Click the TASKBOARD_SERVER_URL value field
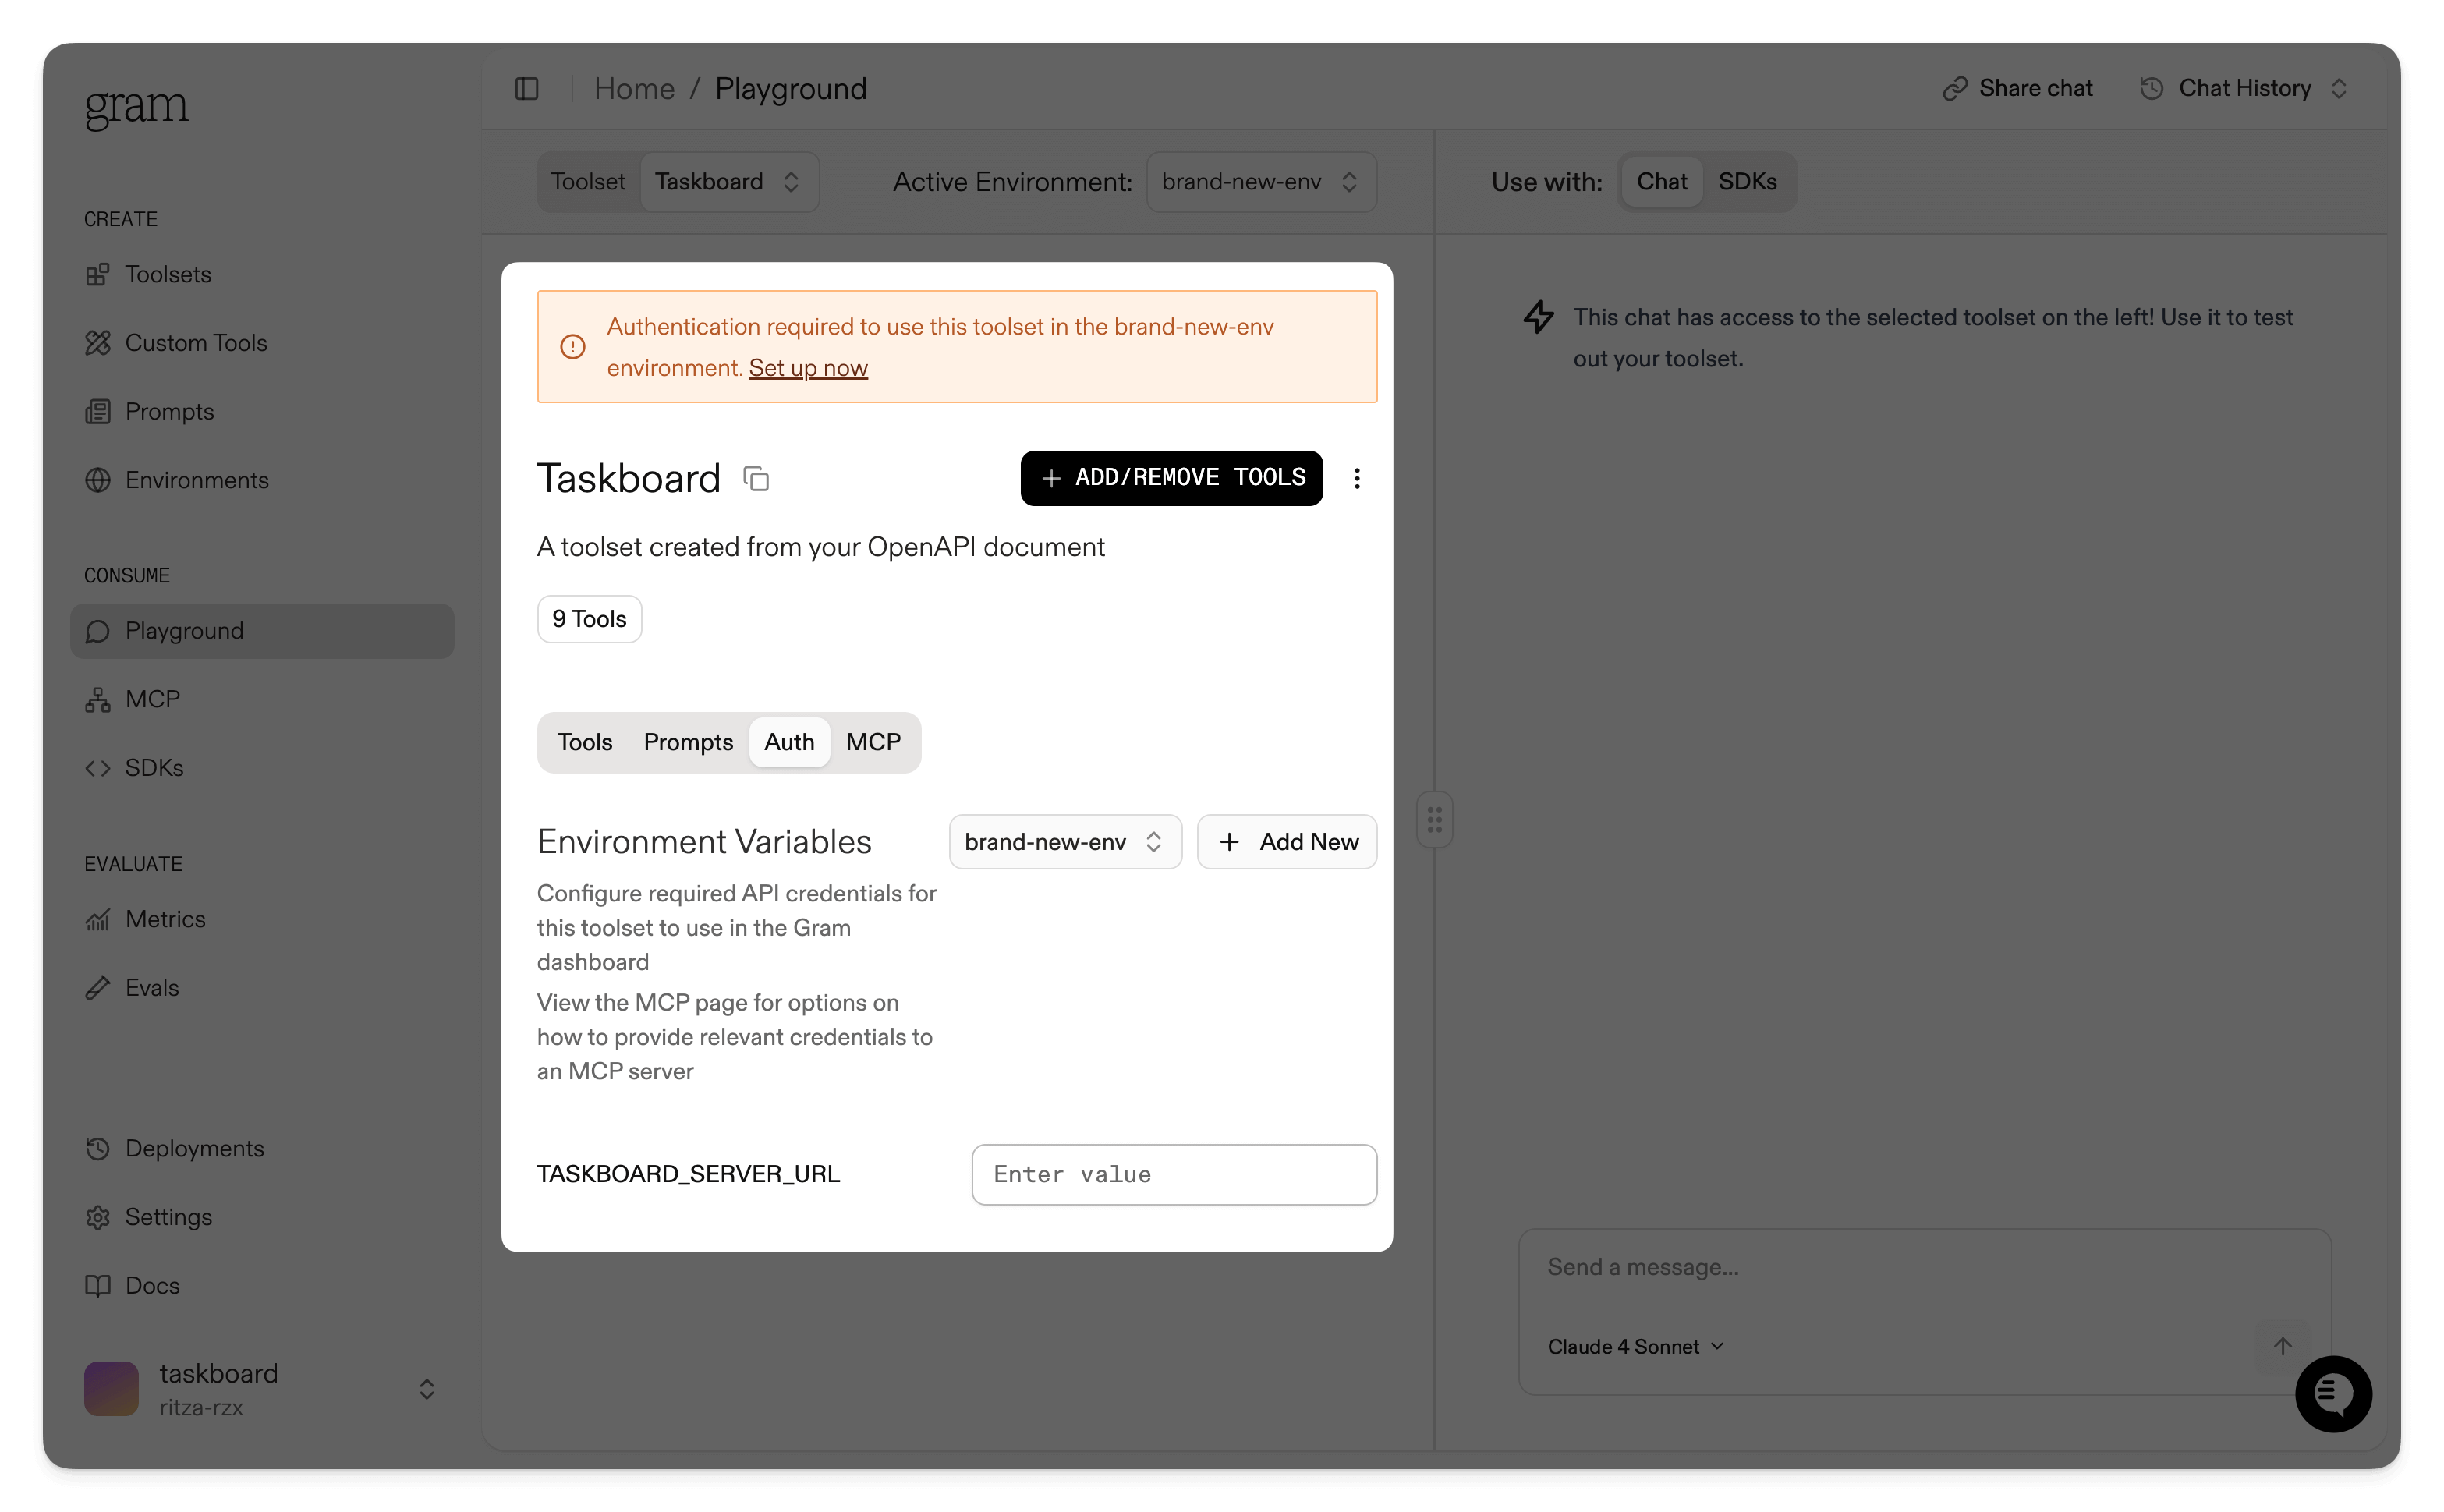 coord(1173,1174)
